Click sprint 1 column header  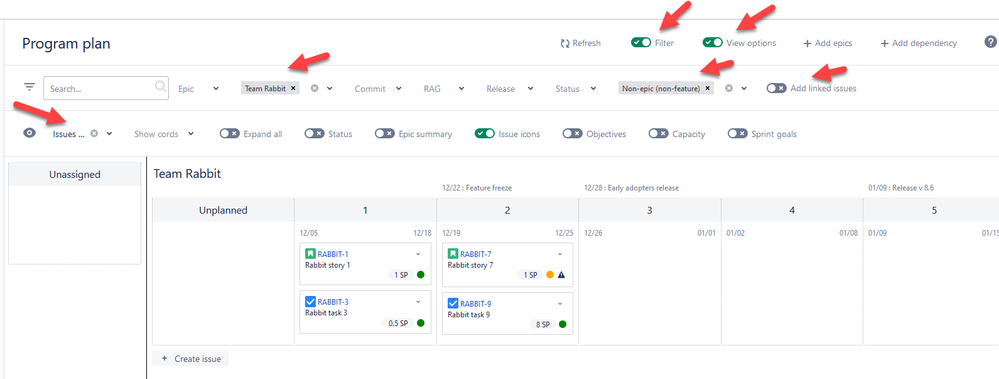(x=365, y=210)
